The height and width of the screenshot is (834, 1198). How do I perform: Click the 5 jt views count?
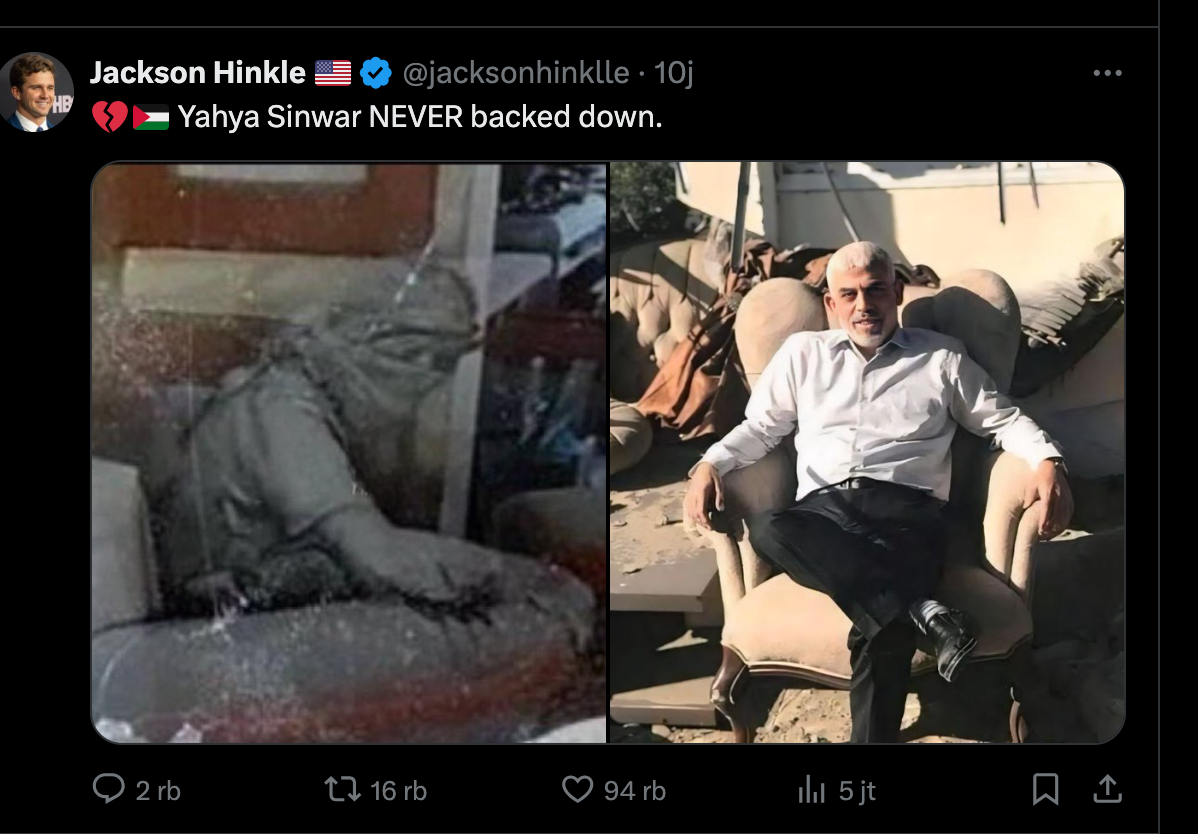tap(857, 790)
